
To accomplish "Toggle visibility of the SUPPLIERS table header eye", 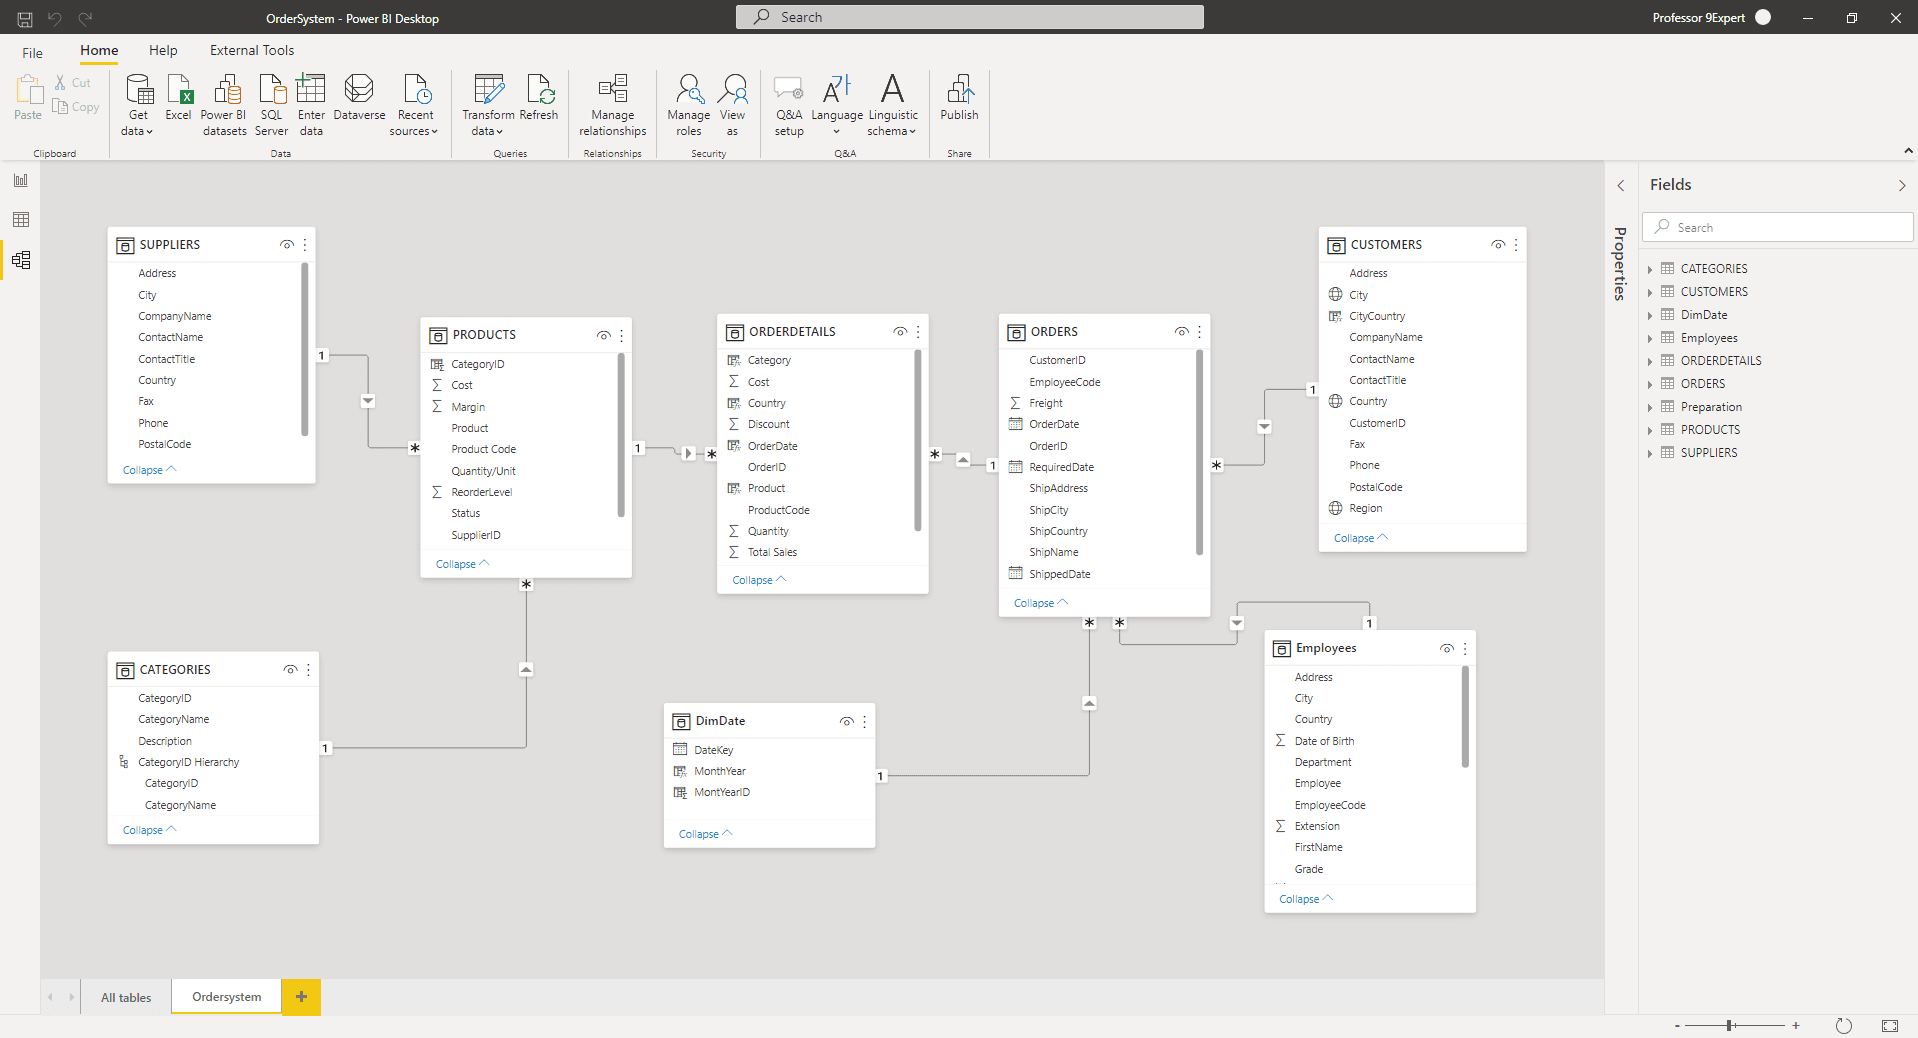I will pos(287,245).
